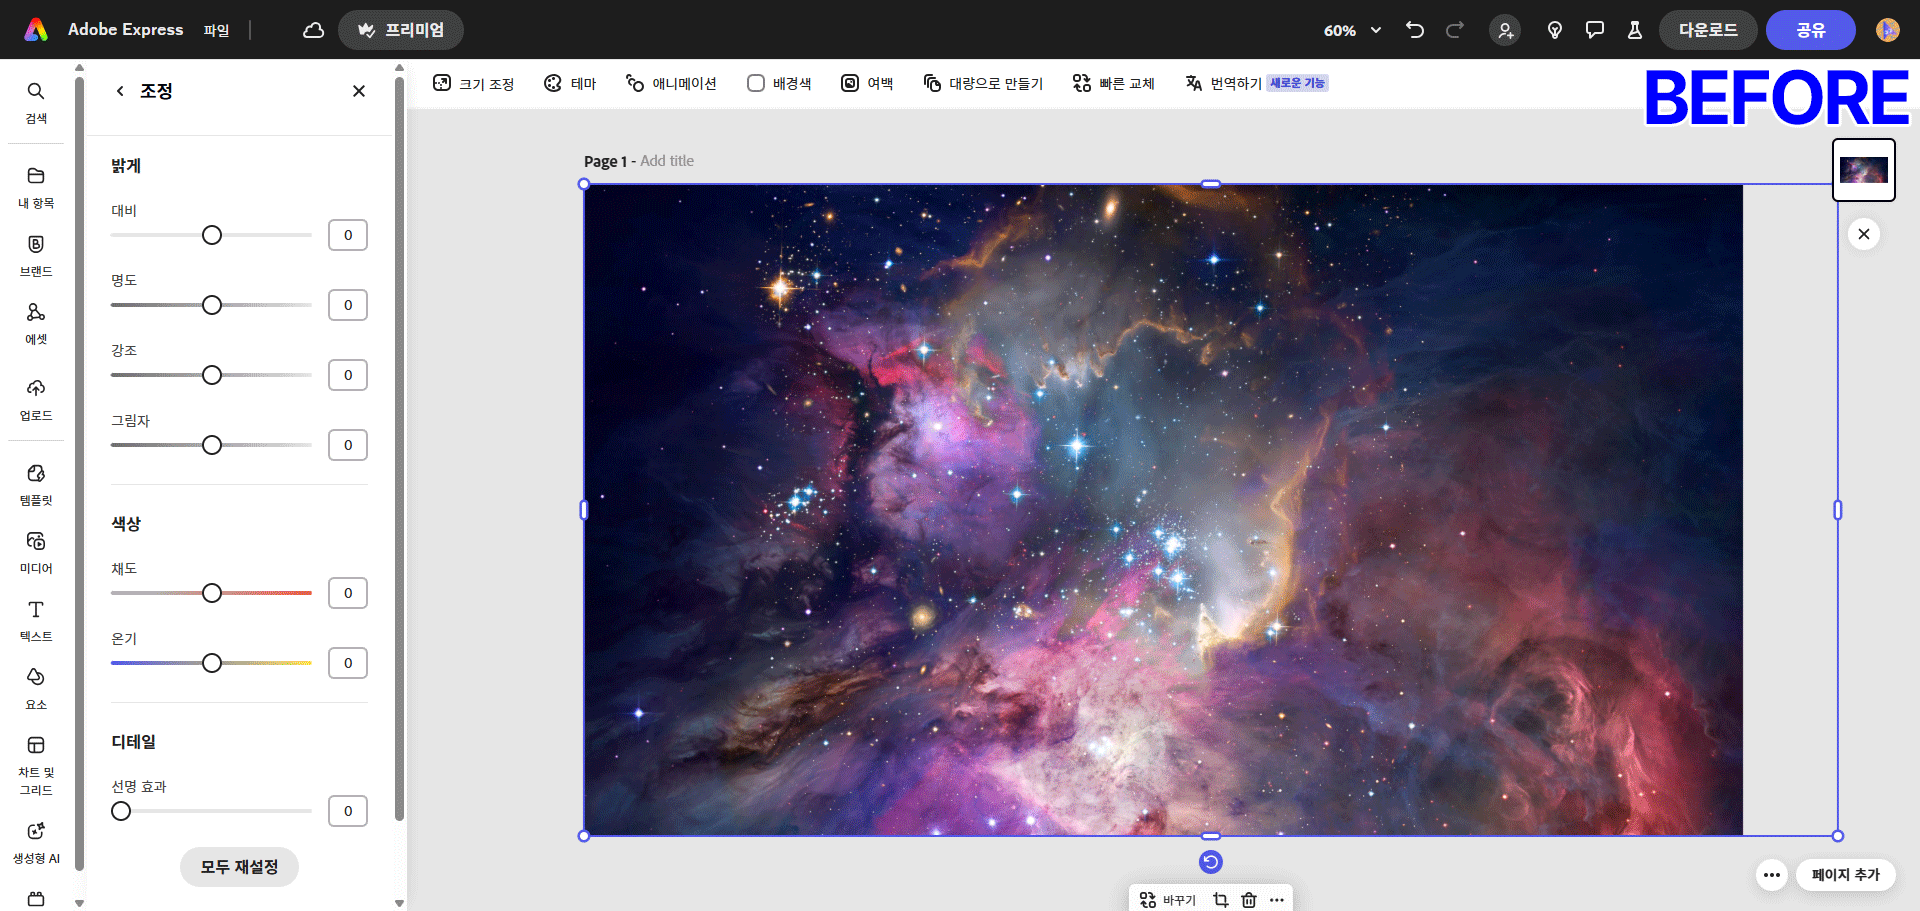Click the 명도 value input field
Viewport: 1920px width, 911px height.
click(348, 305)
